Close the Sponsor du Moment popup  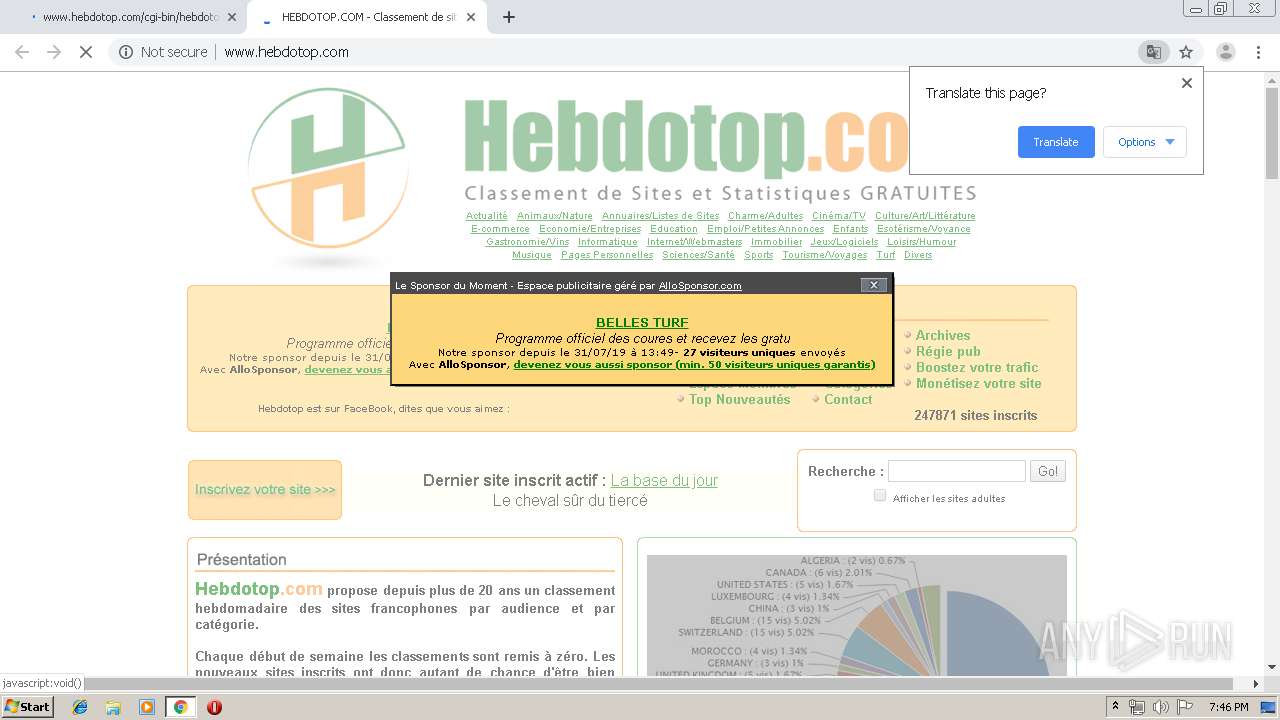point(874,285)
